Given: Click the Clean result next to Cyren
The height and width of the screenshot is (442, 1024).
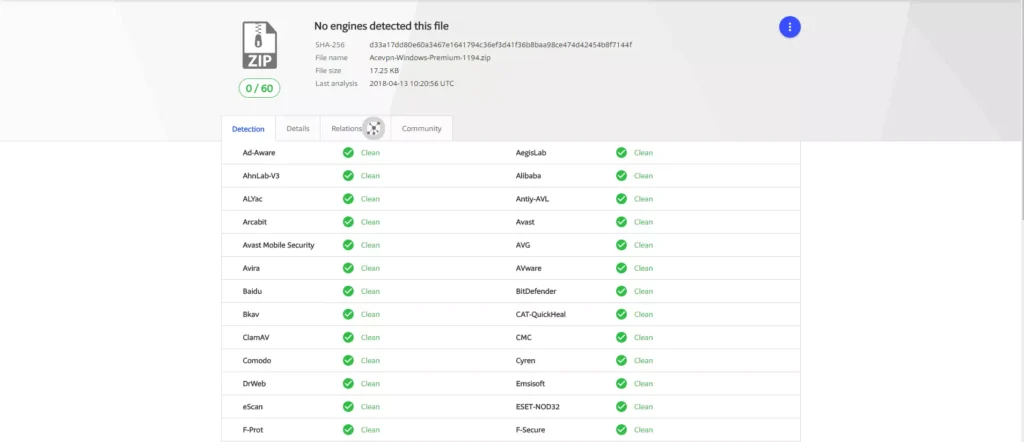Looking at the screenshot, I should coord(643,360).
